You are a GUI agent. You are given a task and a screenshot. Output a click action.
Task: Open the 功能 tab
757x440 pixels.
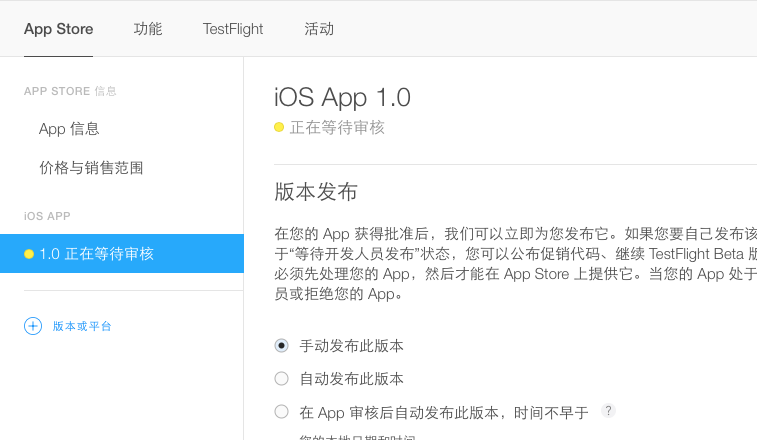pyautogui.click(x=148, y=29)
